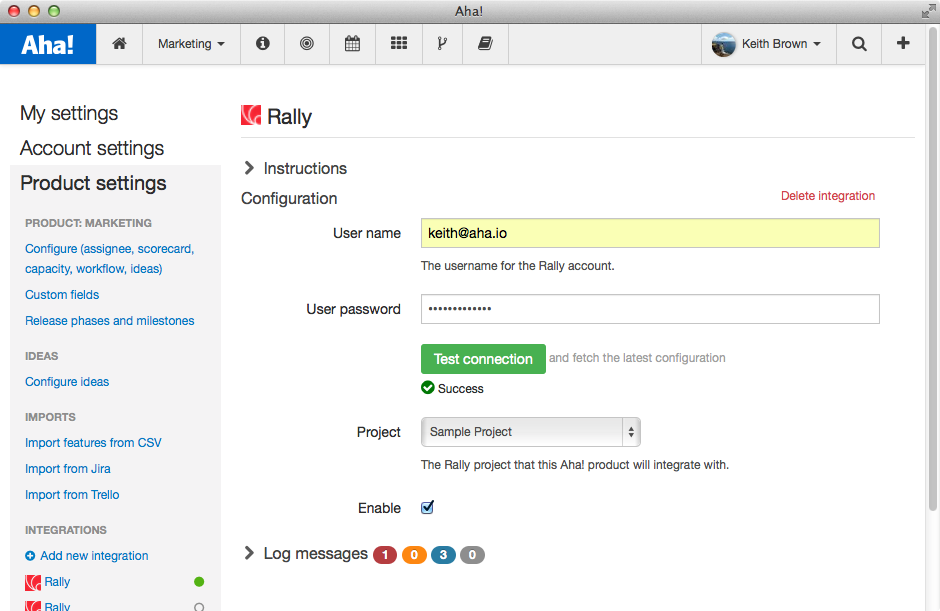Click the Delete integration link
This screenshot has width=940, height=611.
click(828, 195)
